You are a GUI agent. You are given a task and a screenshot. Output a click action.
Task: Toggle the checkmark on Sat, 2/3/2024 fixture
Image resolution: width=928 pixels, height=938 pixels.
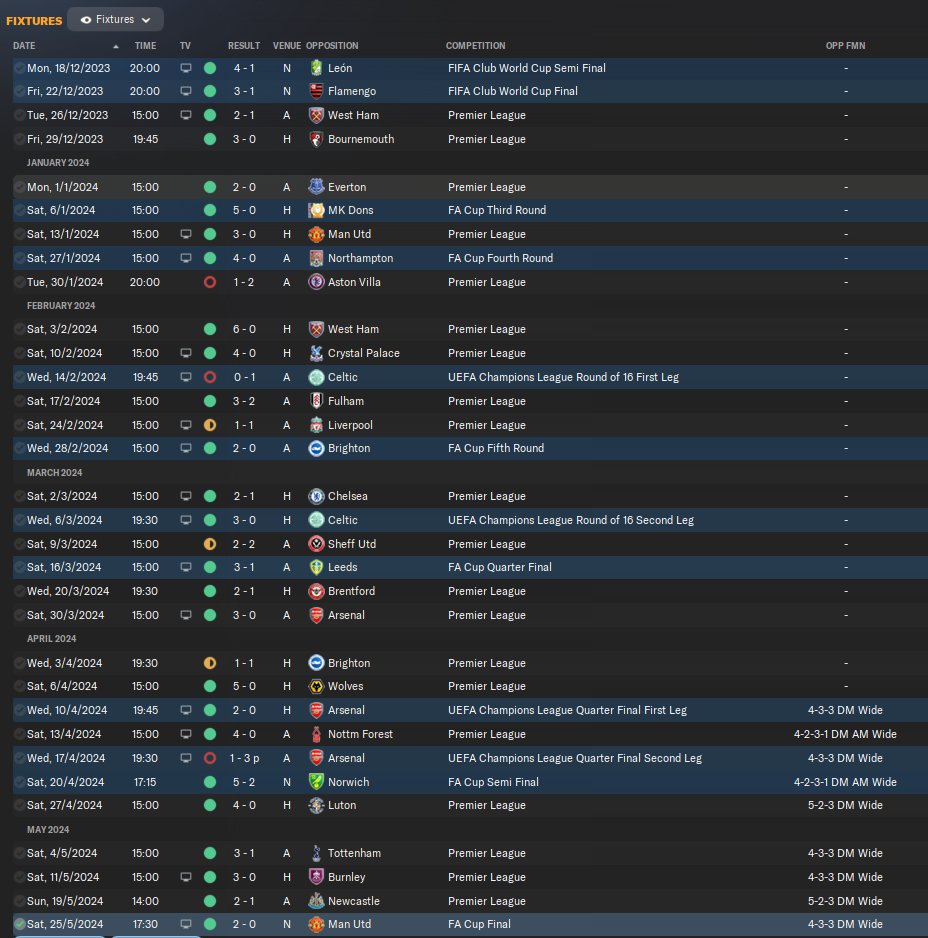click(20, 496)
